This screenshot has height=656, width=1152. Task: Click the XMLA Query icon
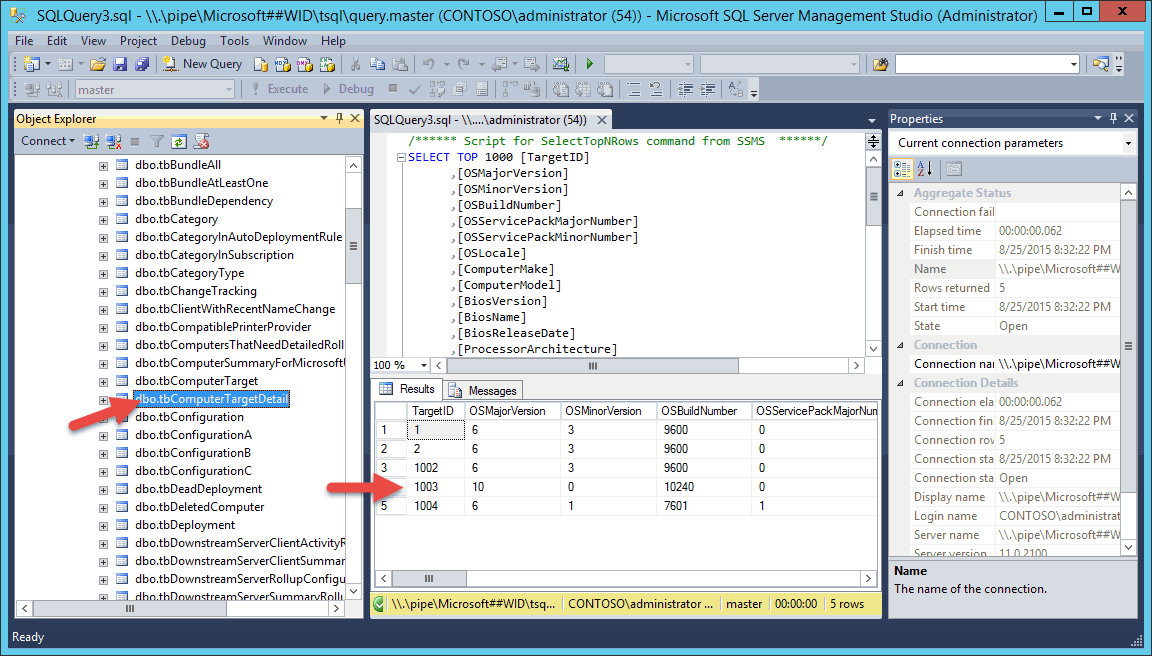pos(327,65)
